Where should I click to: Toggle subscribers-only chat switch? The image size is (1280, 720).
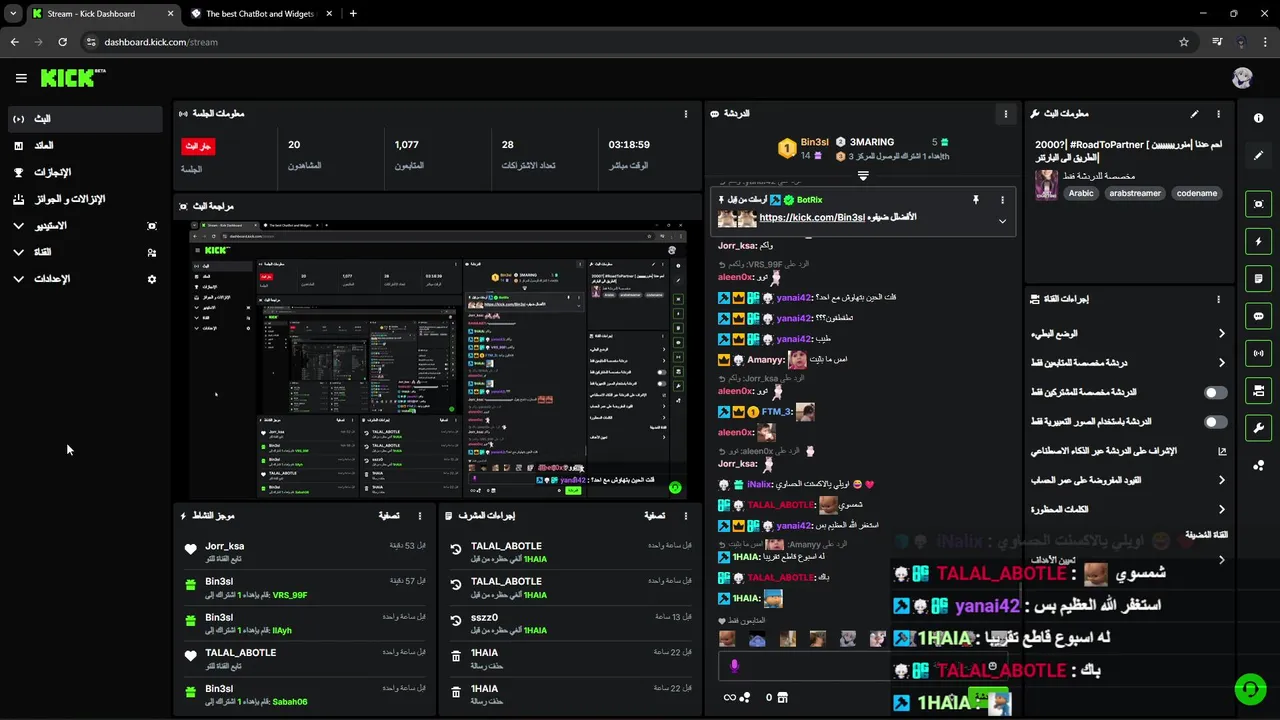point(1215,393)
